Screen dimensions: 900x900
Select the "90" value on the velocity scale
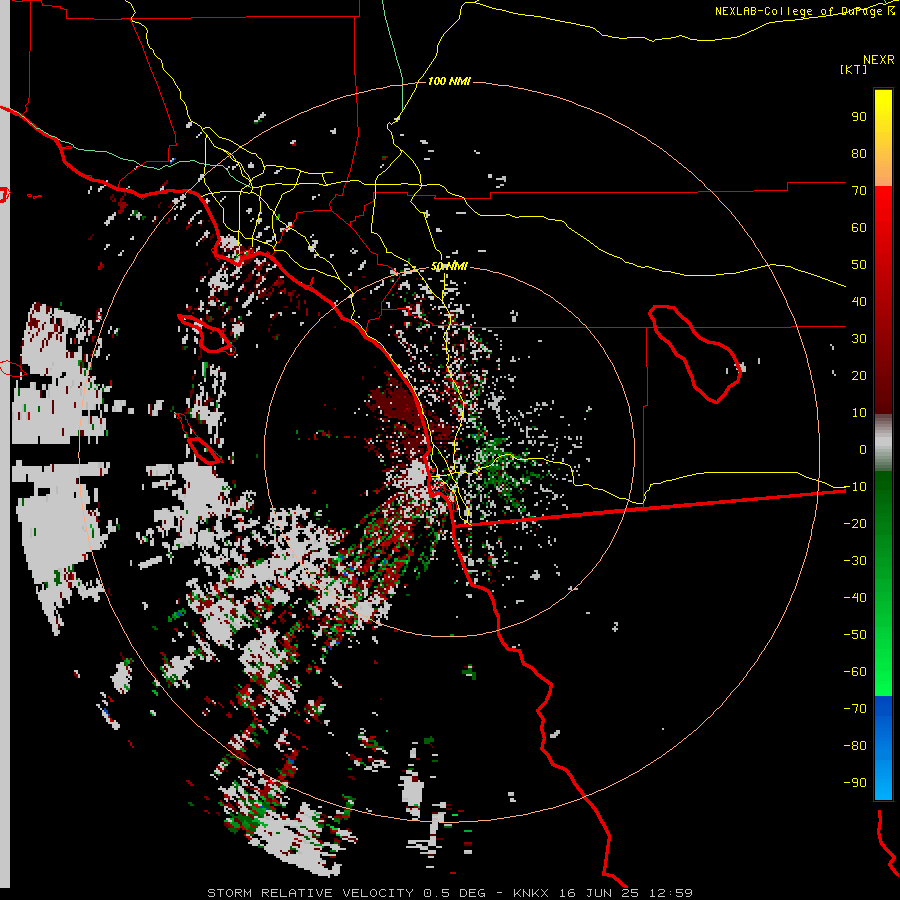click(859, 117)
